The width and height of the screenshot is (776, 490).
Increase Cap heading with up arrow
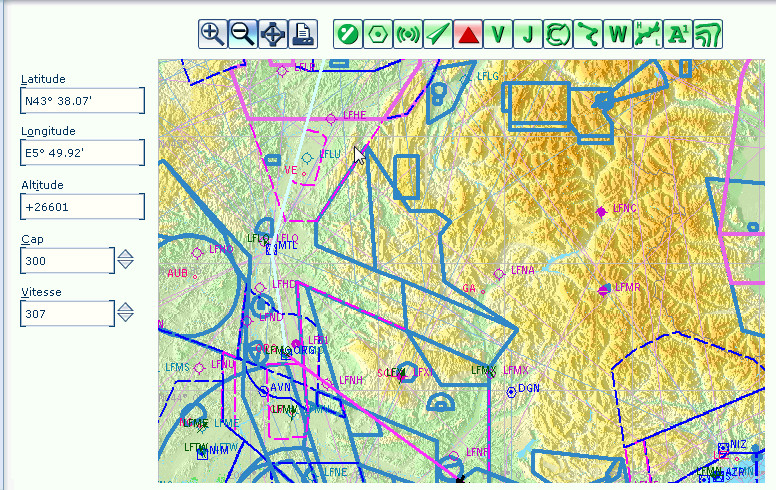coord(125,254)
